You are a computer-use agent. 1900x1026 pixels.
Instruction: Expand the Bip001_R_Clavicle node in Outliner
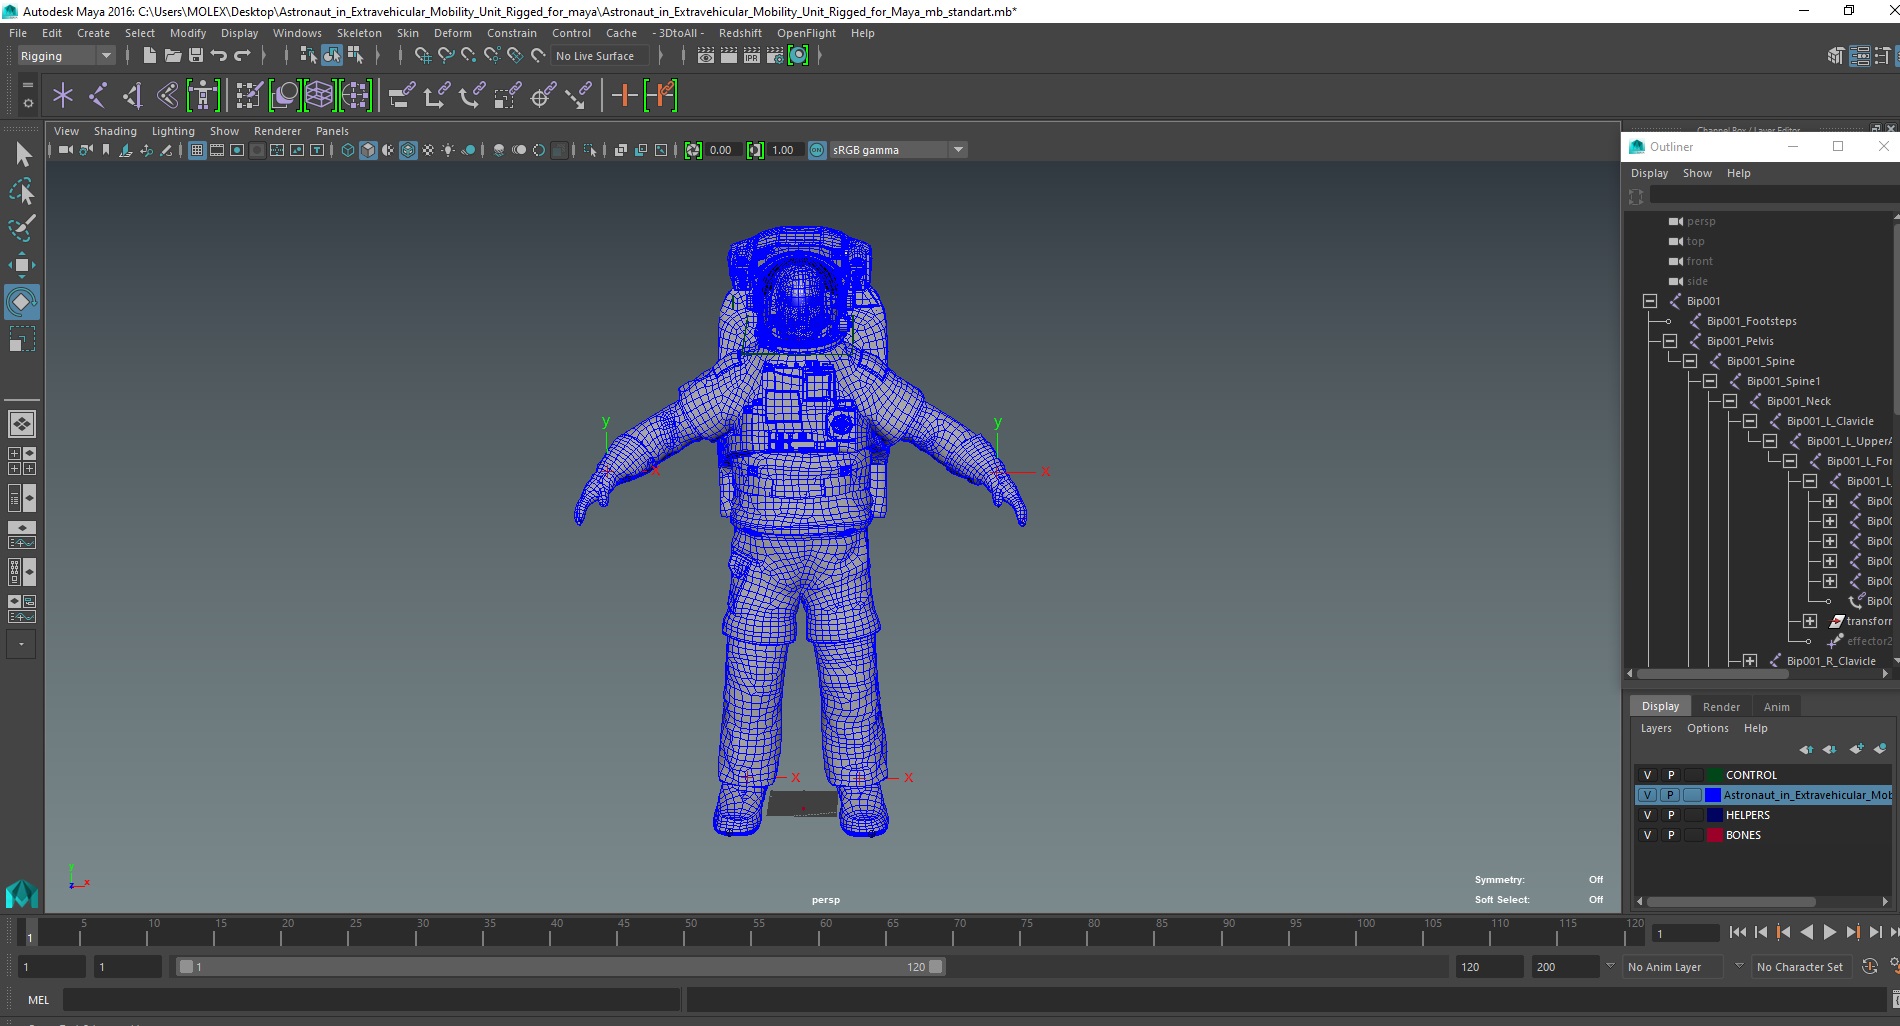(x=1750, y=661)
